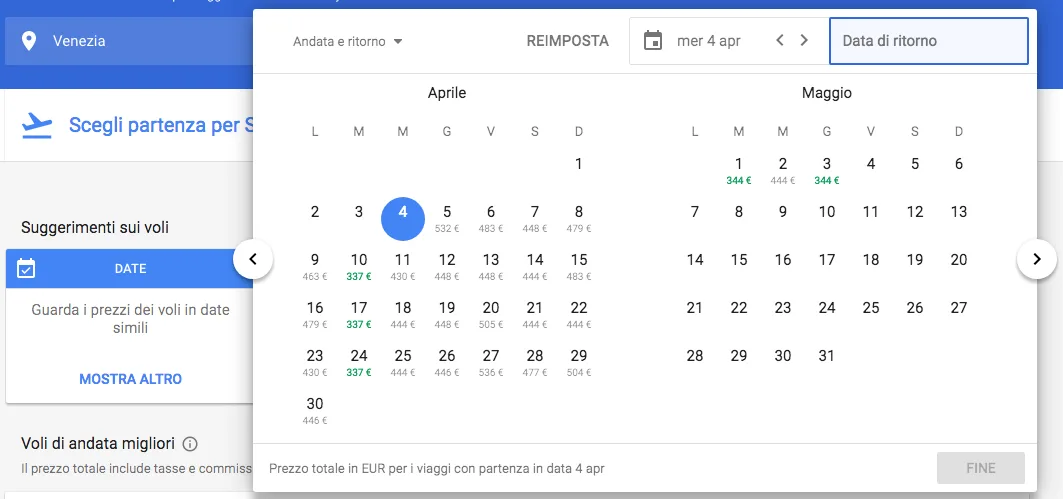Image resolution: width=1063 pixels, height=499 pixels.
Task: Click MOSTRA ALTRO link
Action: (x=130, y=379)
